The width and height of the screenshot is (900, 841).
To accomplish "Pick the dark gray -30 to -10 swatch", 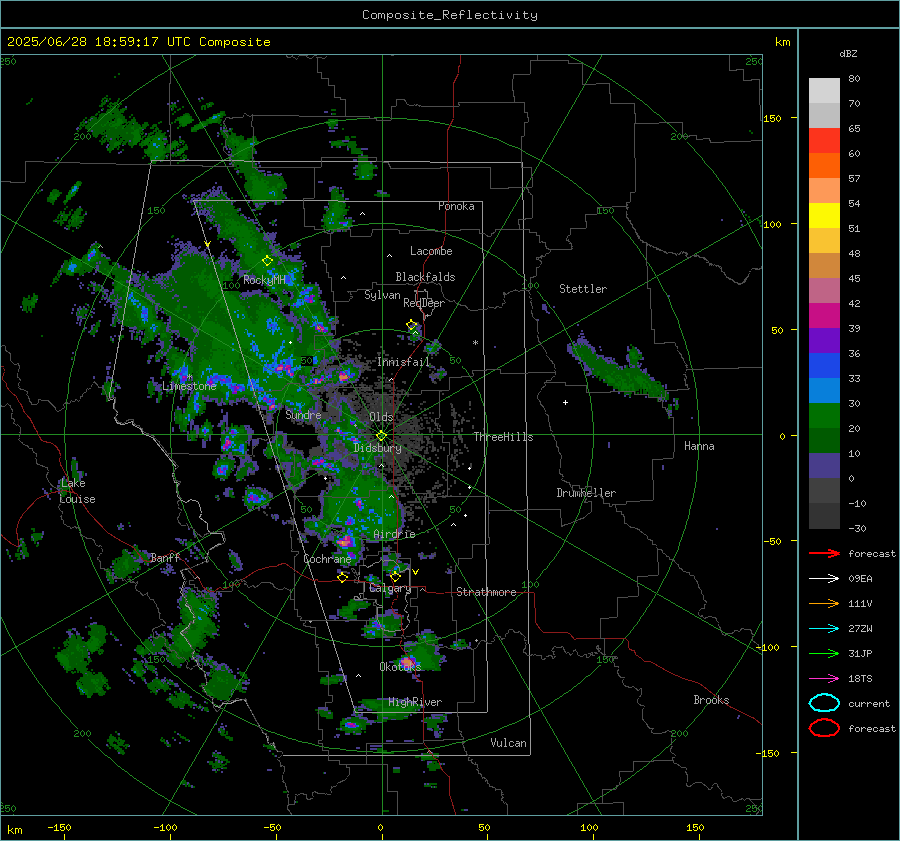I will (824, 516).
